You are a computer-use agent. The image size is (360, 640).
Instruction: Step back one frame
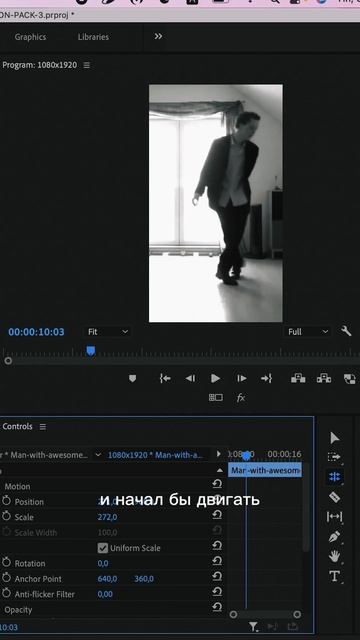tap(190, 378)
